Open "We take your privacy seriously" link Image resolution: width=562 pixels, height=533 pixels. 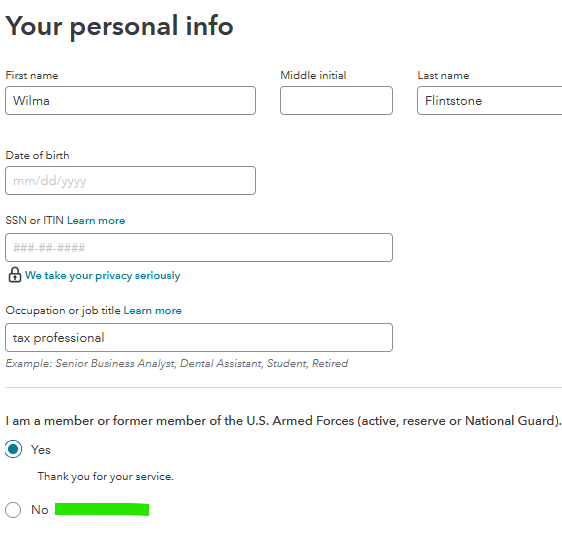click(103, 275)
